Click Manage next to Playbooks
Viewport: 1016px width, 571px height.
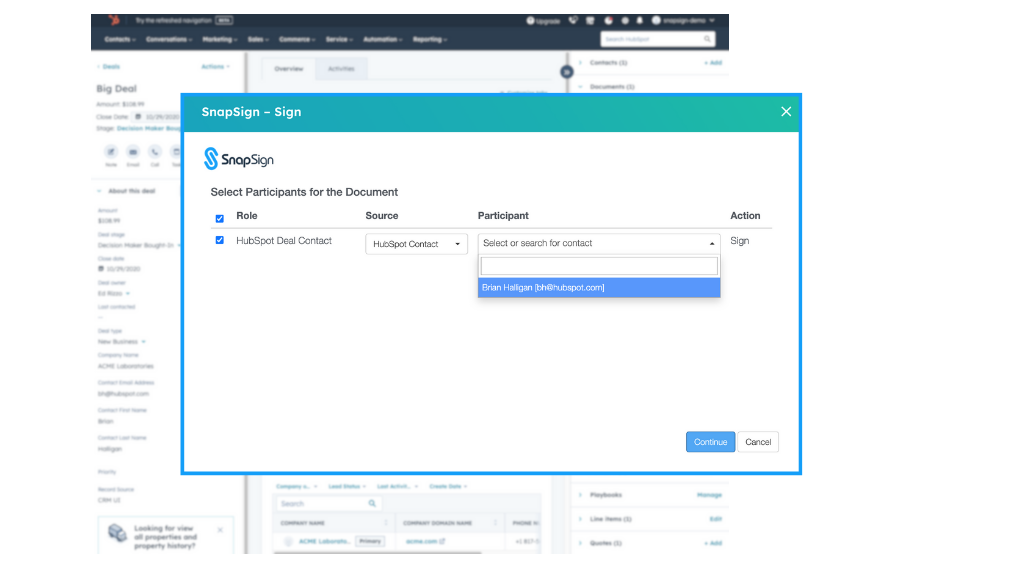pos(710,495)
